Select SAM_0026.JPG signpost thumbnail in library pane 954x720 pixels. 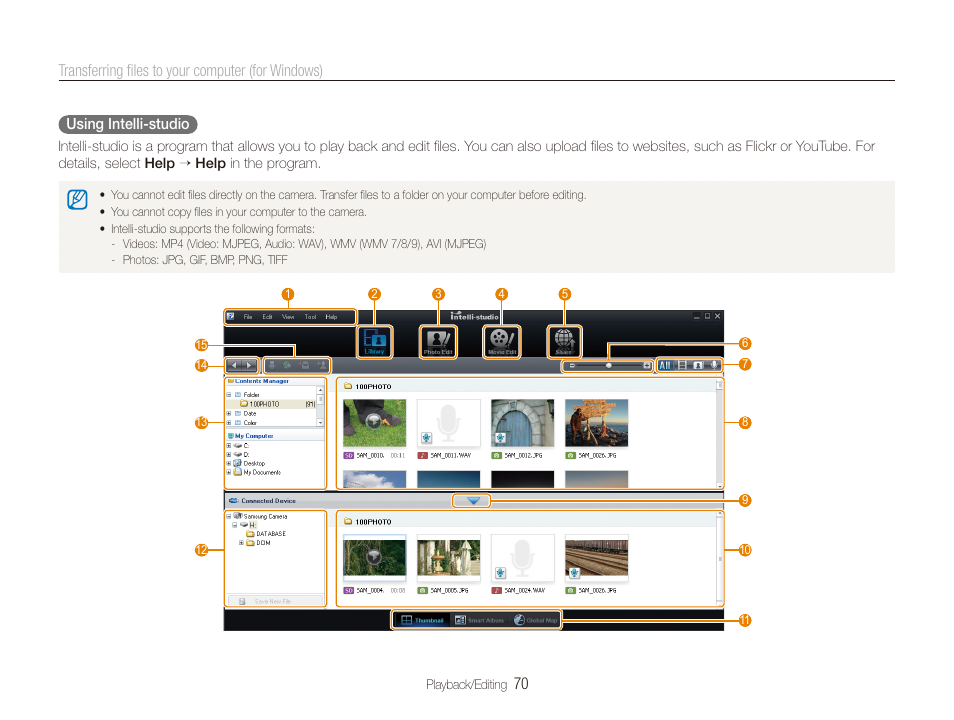pyautogui.click(x=596, y=423)
